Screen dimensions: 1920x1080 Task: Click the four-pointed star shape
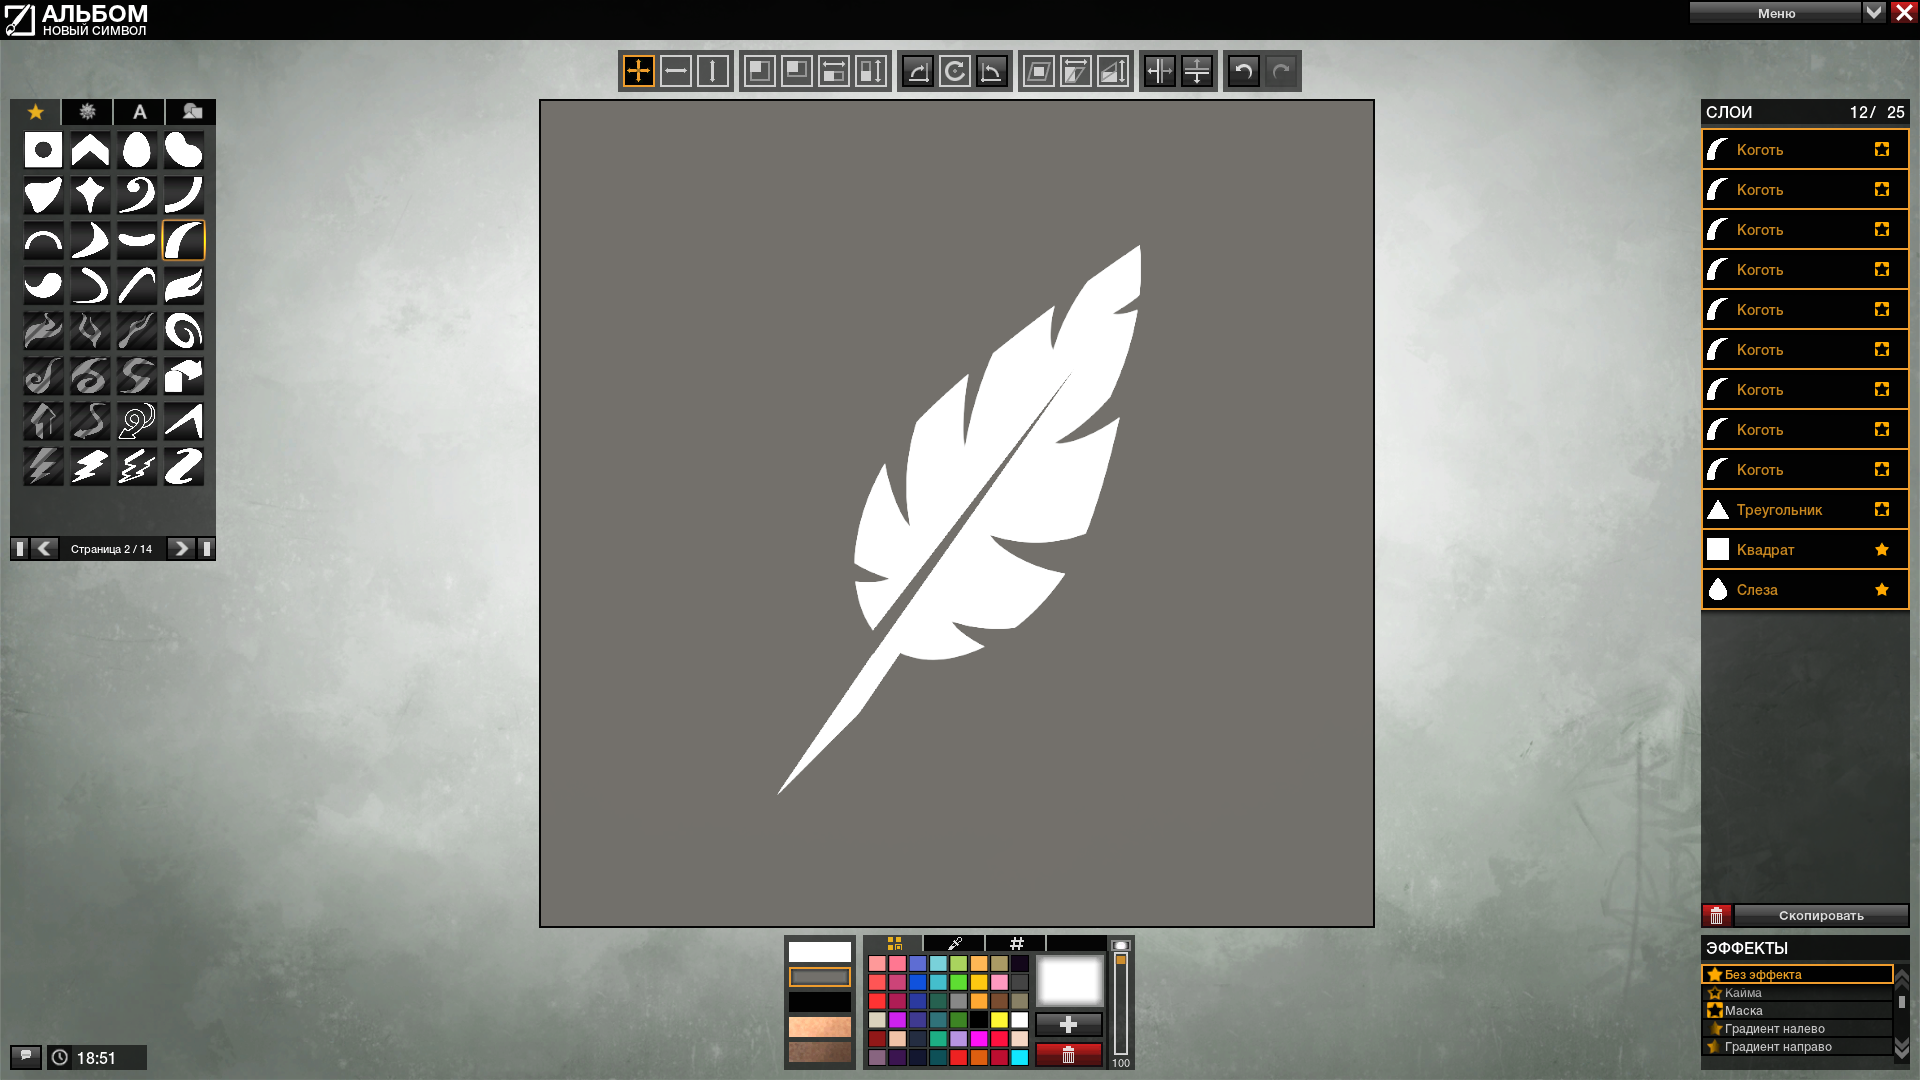click(90, 195)
